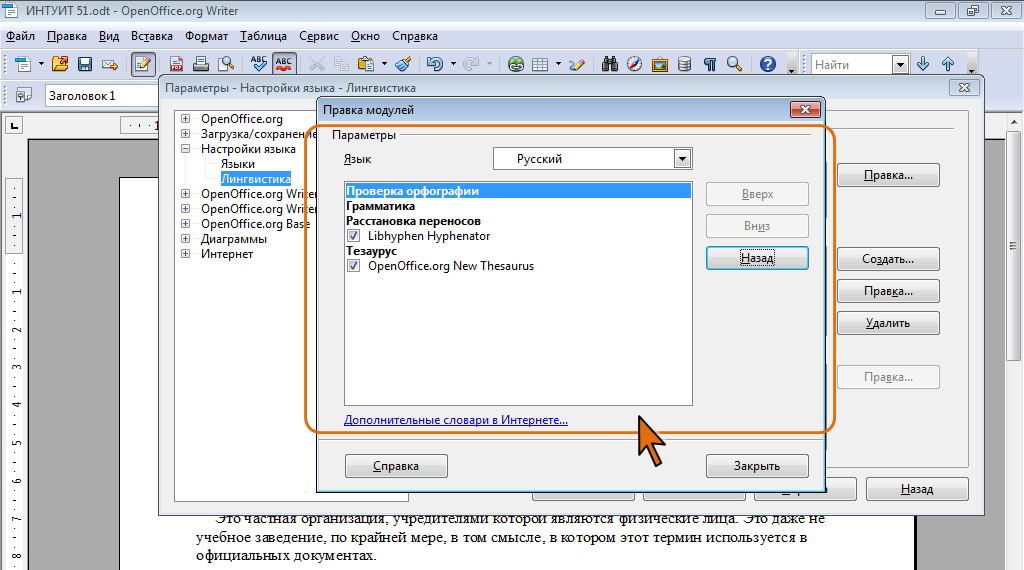Click the Save document toolbar icon

85,64
